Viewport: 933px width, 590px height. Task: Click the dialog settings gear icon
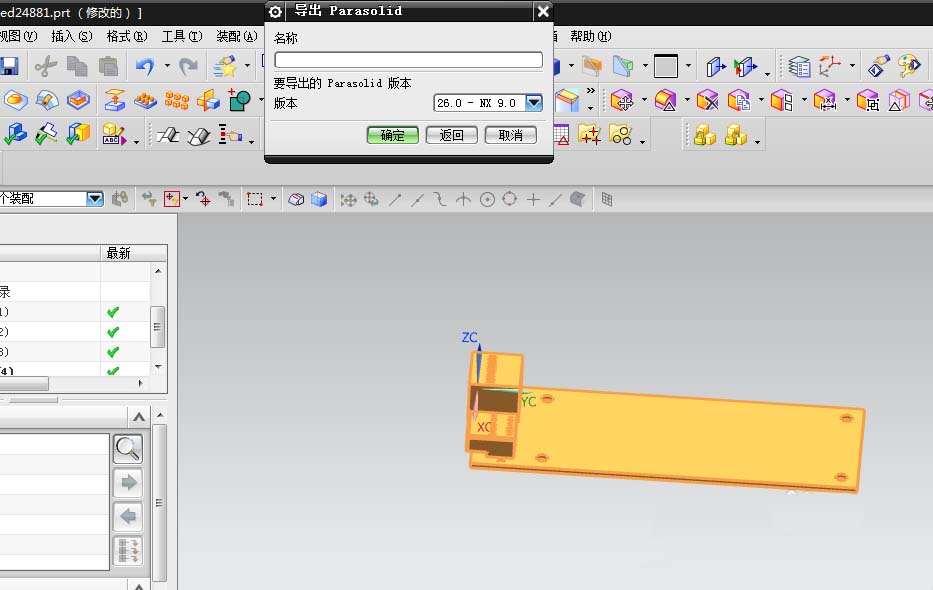click(275, 11)
